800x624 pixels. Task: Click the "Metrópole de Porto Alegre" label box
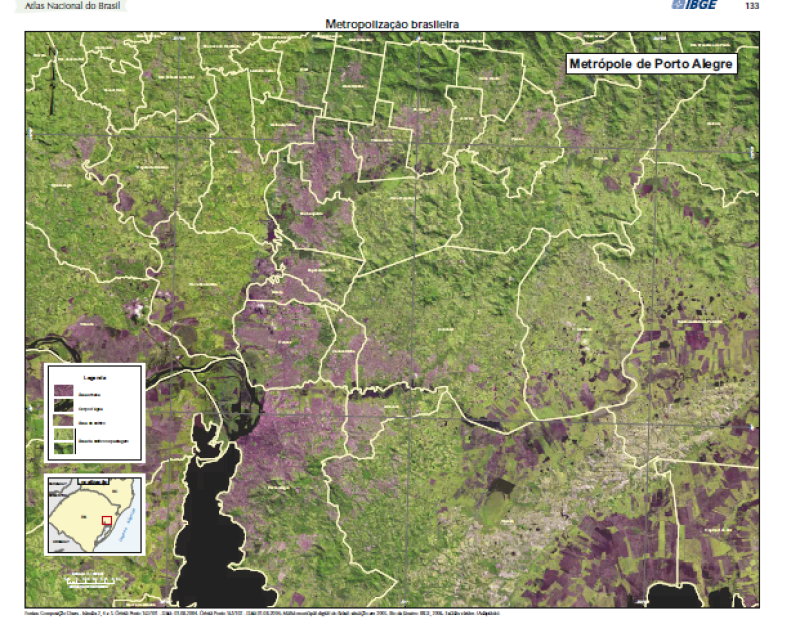[x=651, y=64]
